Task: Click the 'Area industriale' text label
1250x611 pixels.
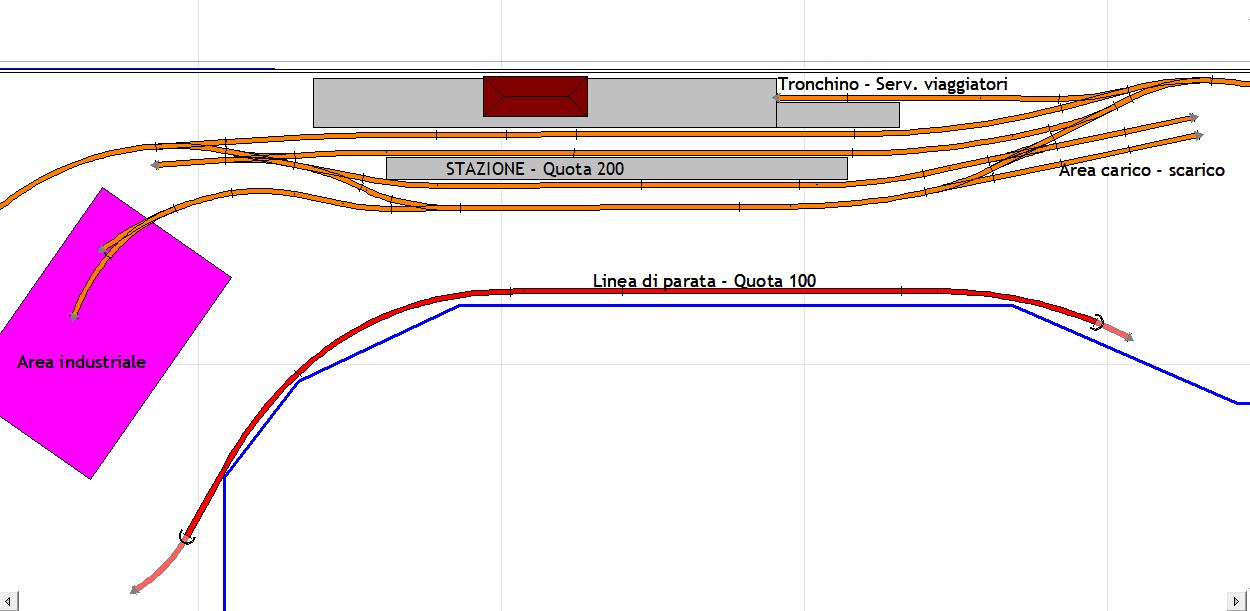Action: (81, 362)
